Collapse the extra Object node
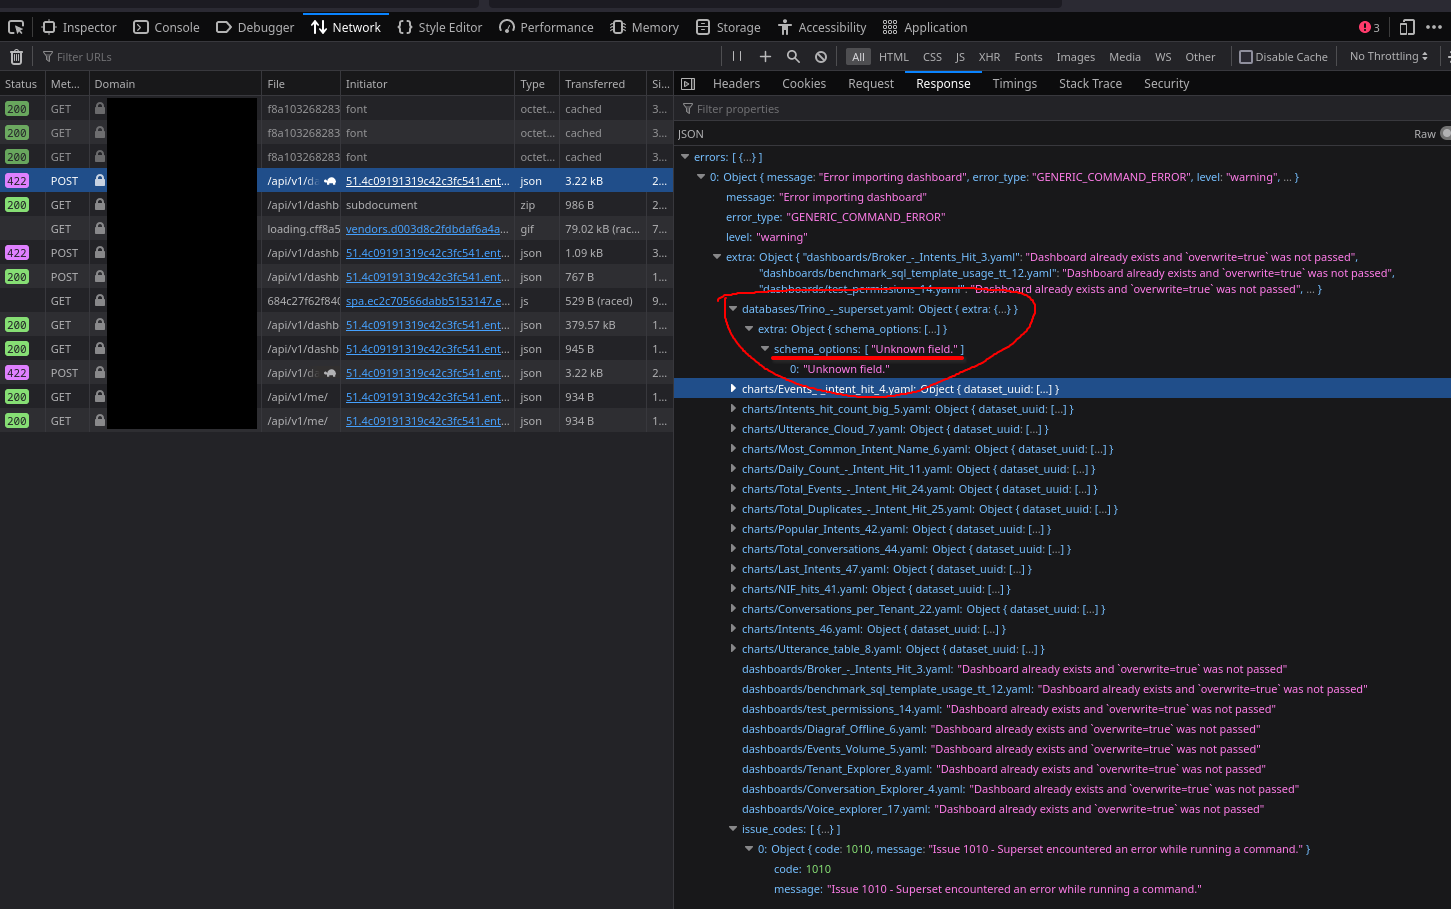Image resolution: width=1451 pixels, height=909 pixels. coord(717,257)
